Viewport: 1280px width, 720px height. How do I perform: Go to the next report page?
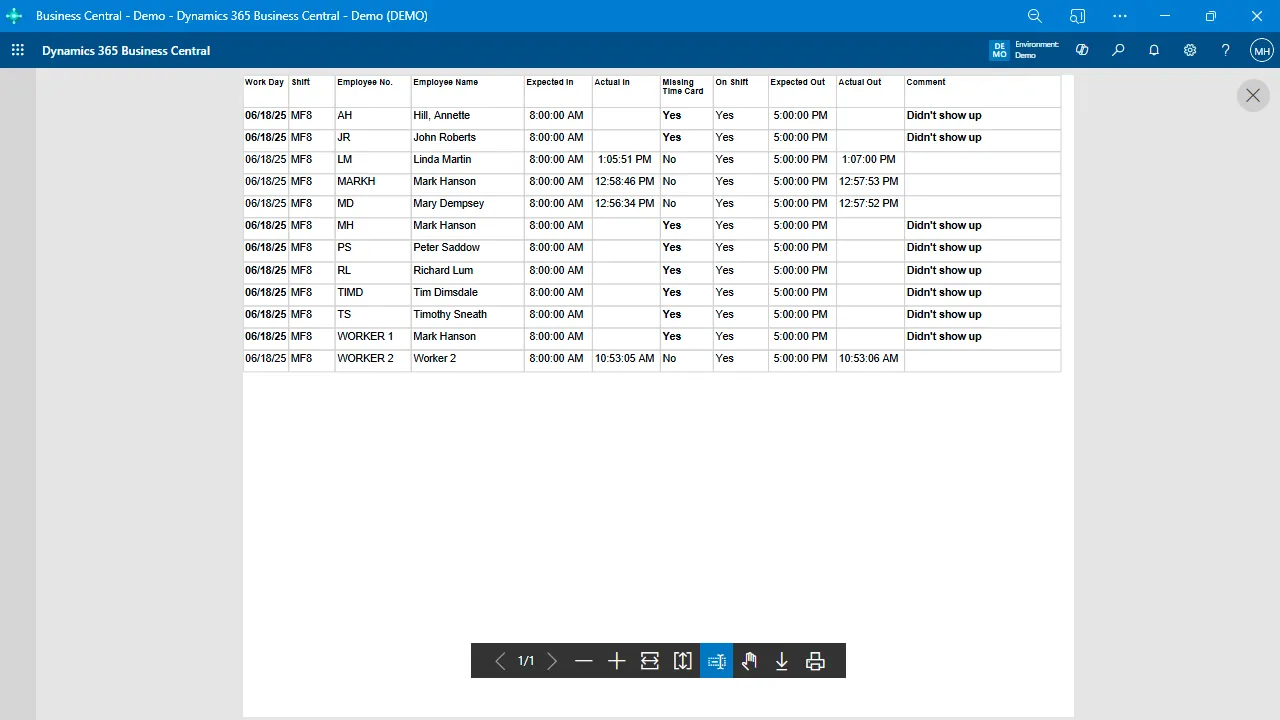[552, 661]
